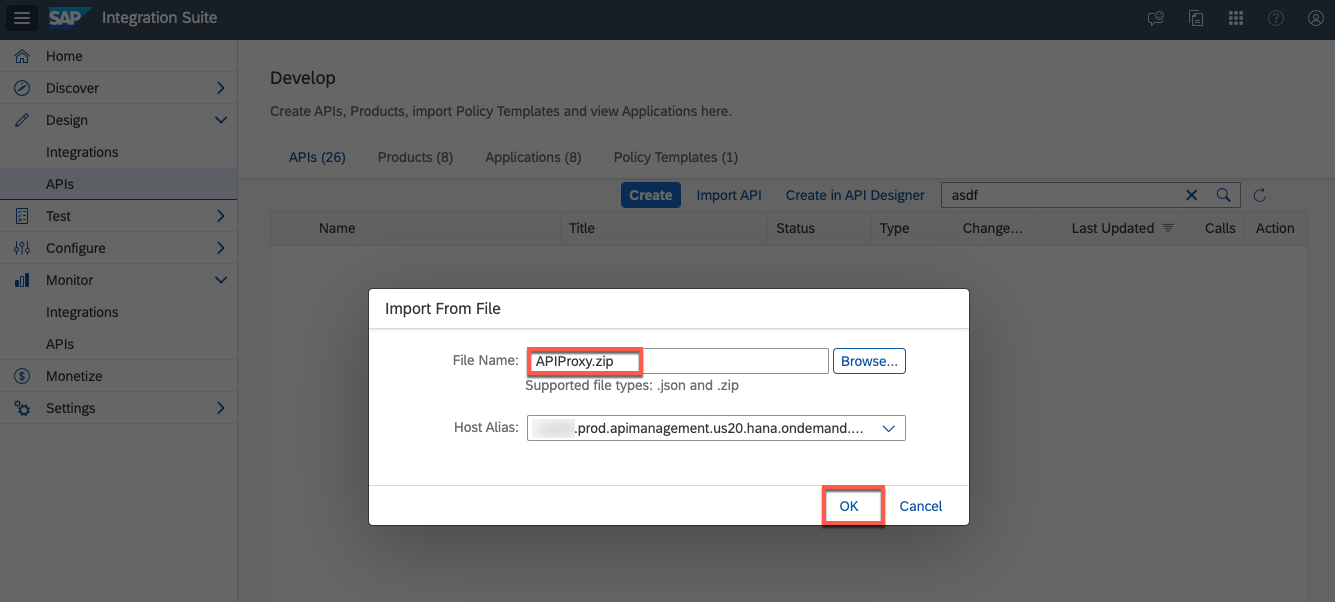Switch to the Policy Templates (1) tab
The width and height of the screenshot is (1335, 602).
(676, 157)
